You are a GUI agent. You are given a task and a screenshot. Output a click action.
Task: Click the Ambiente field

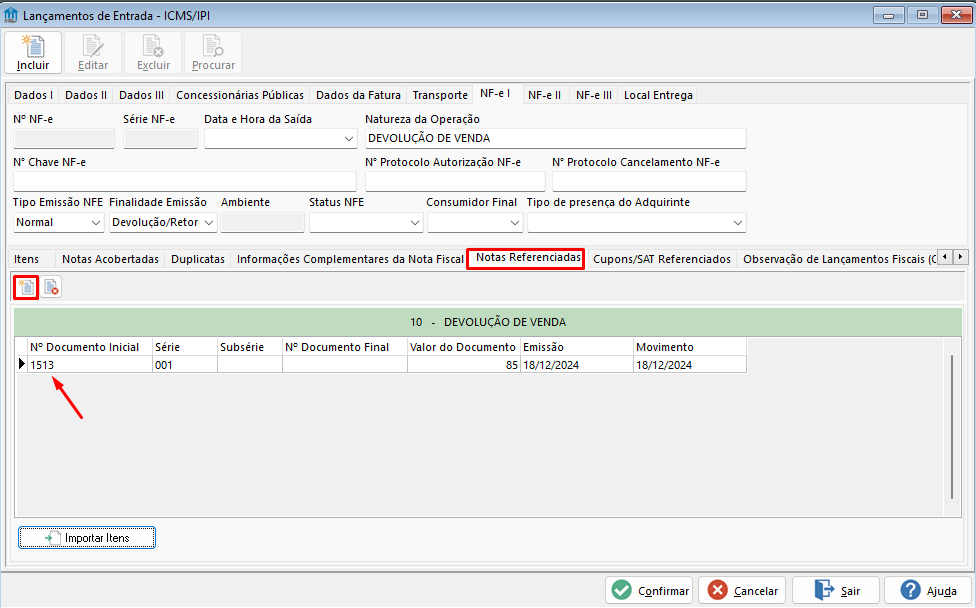pyautogui.click(x=262, y=223)
